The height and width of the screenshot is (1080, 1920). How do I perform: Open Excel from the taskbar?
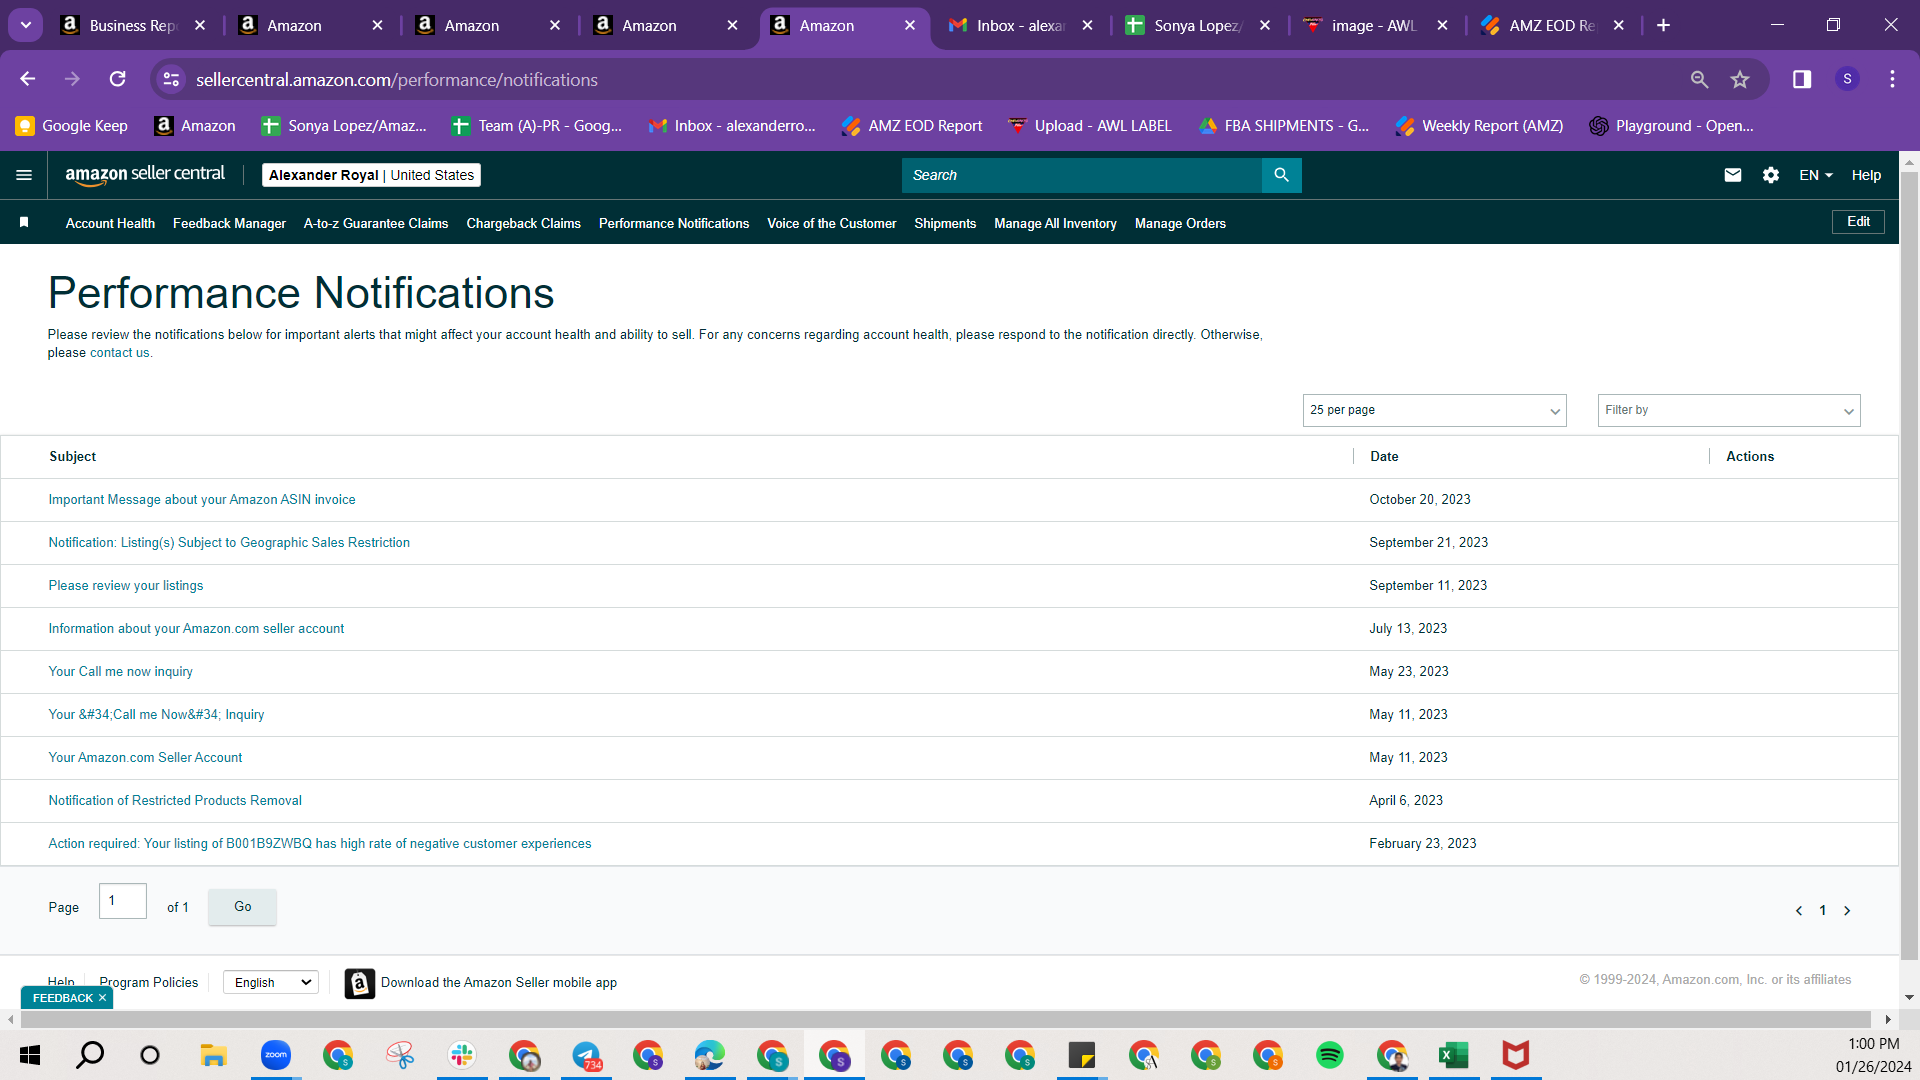(x=1454, y=1055)
